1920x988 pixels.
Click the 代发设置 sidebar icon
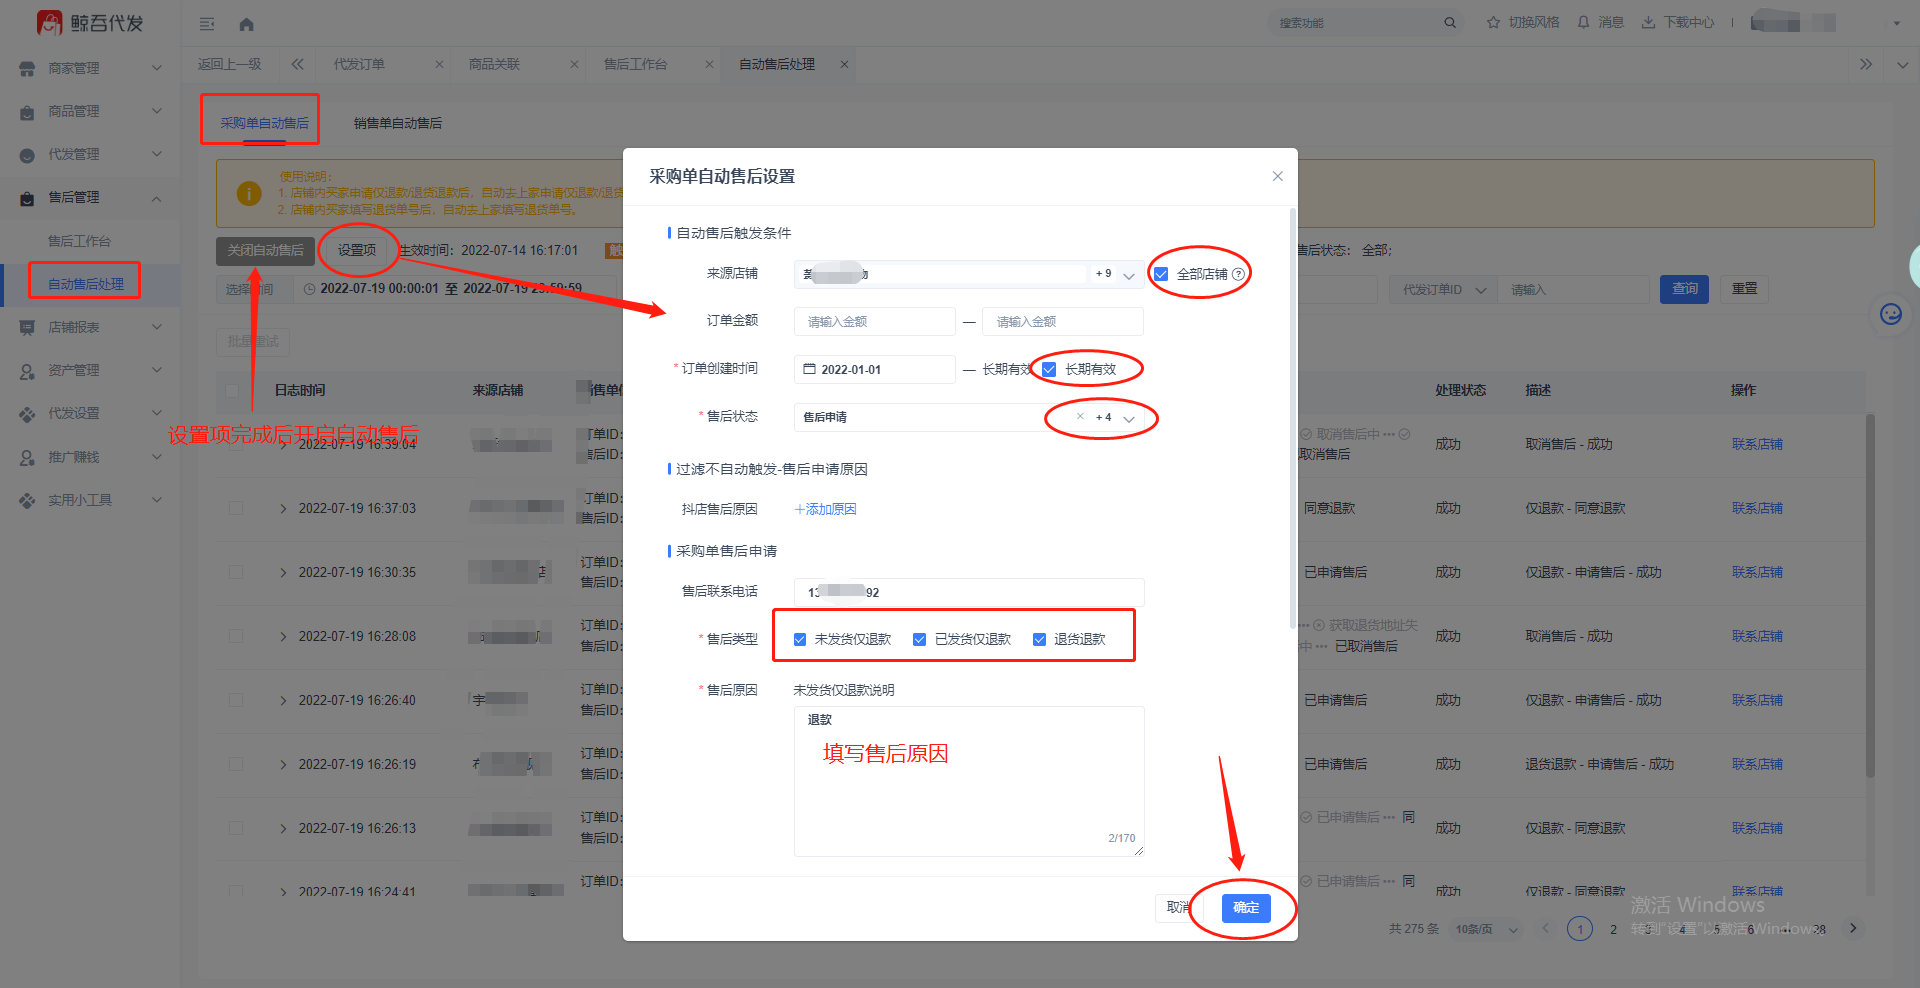(x=27, y=414)
